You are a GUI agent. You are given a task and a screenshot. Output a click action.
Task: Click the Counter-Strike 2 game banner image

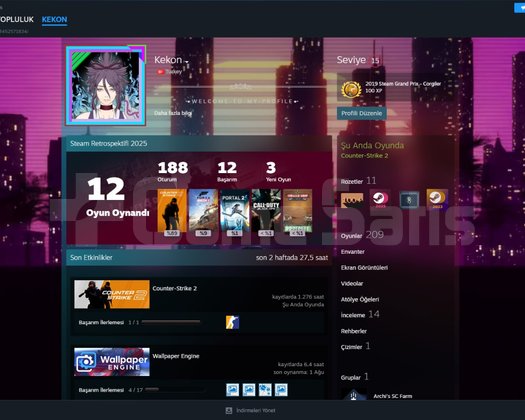112,294
